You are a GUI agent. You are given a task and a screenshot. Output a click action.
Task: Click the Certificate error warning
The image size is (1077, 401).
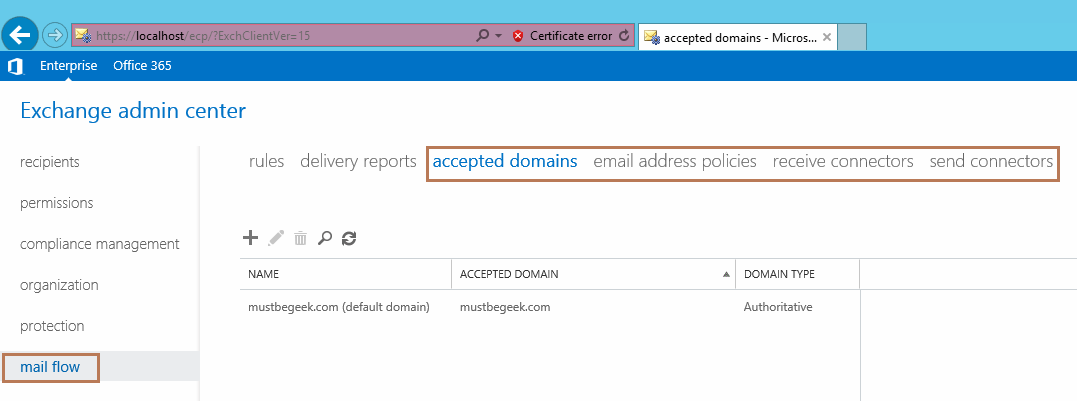click(563, 36)
